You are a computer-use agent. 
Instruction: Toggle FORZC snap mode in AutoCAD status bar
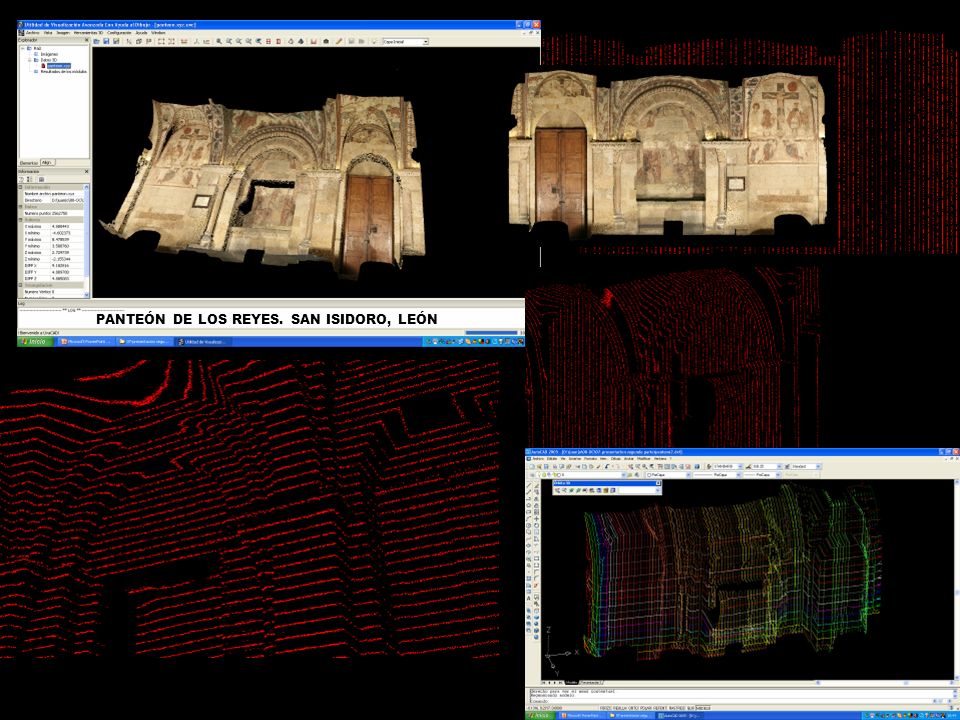click(x=606, y=708)
